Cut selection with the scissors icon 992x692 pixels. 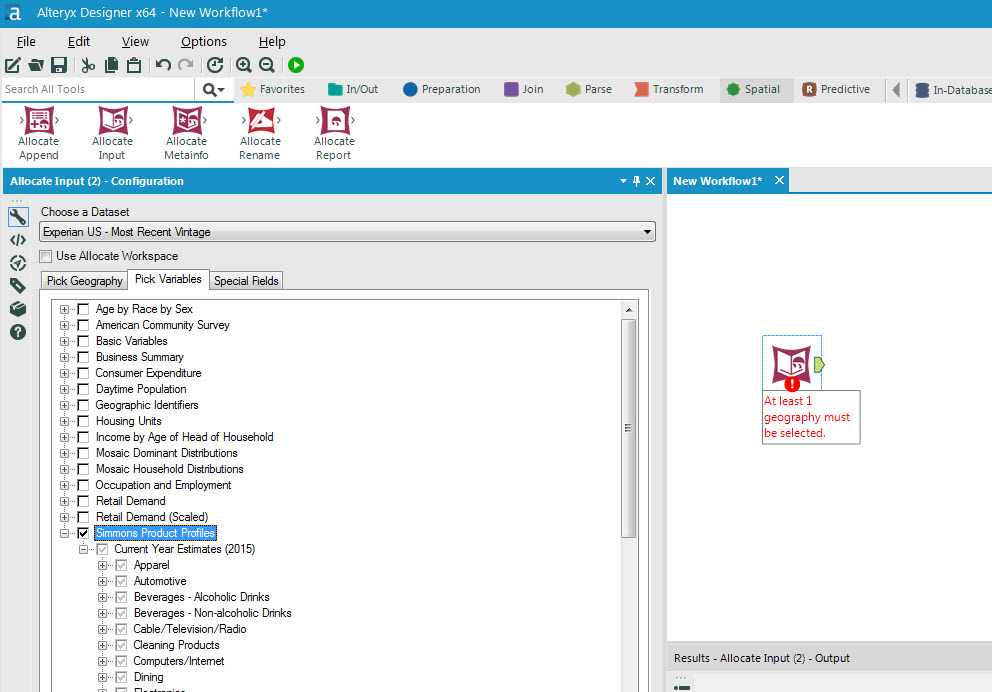pyautogui.click(x=88, y=65)
